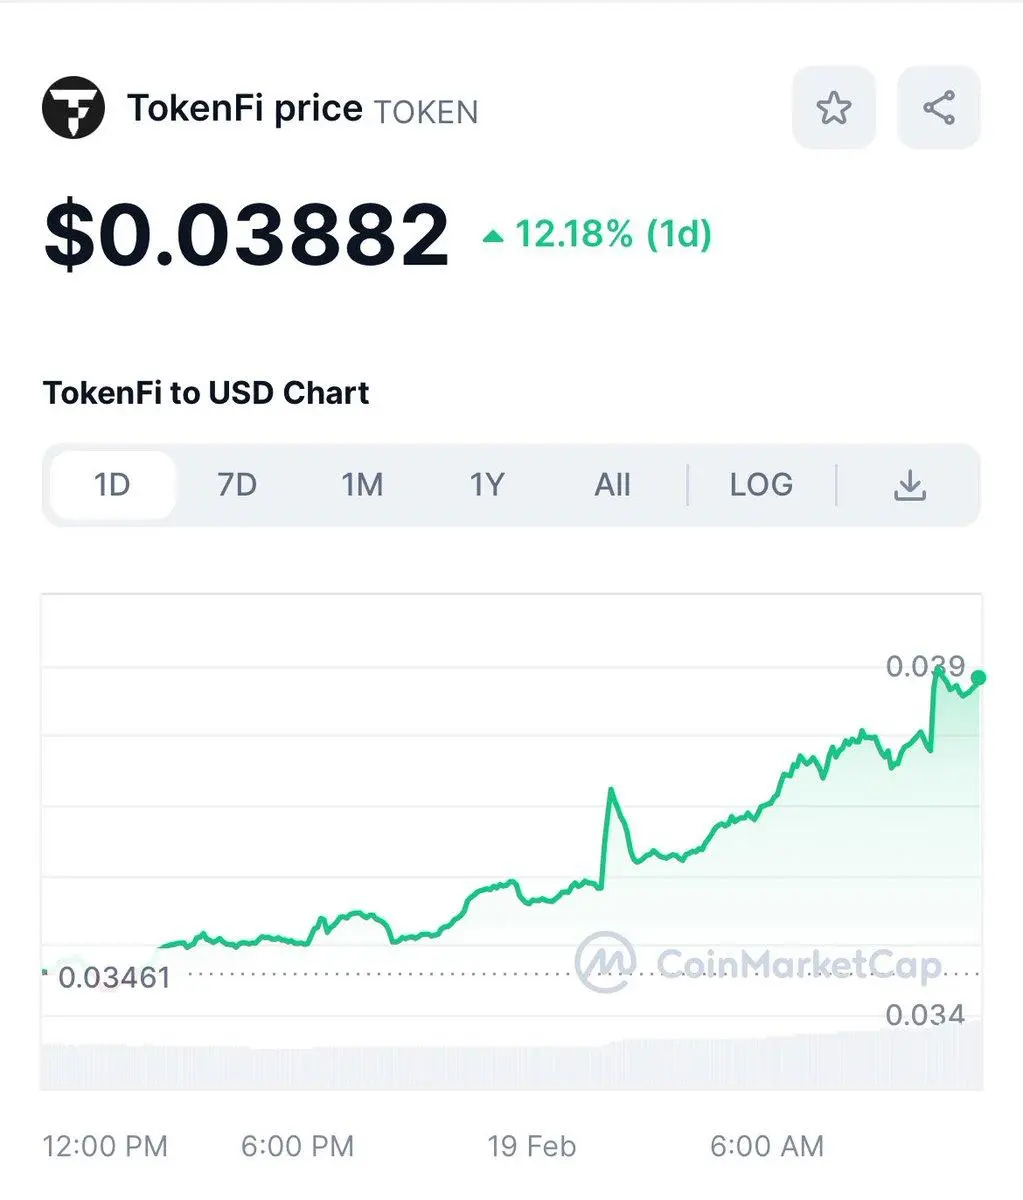Viewport: 1023px width, 1200px height.
Task: Click the TokenFi logo icon
Action: [73, 107]
